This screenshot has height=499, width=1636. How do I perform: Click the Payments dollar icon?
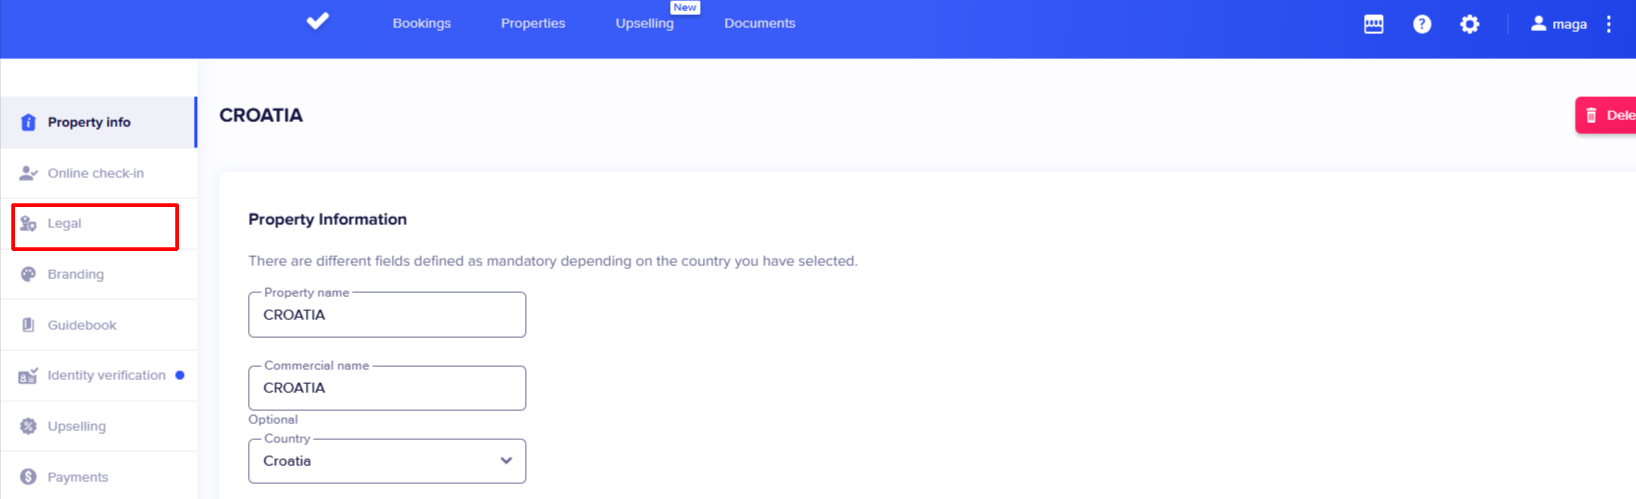click(x=28, y=477)
